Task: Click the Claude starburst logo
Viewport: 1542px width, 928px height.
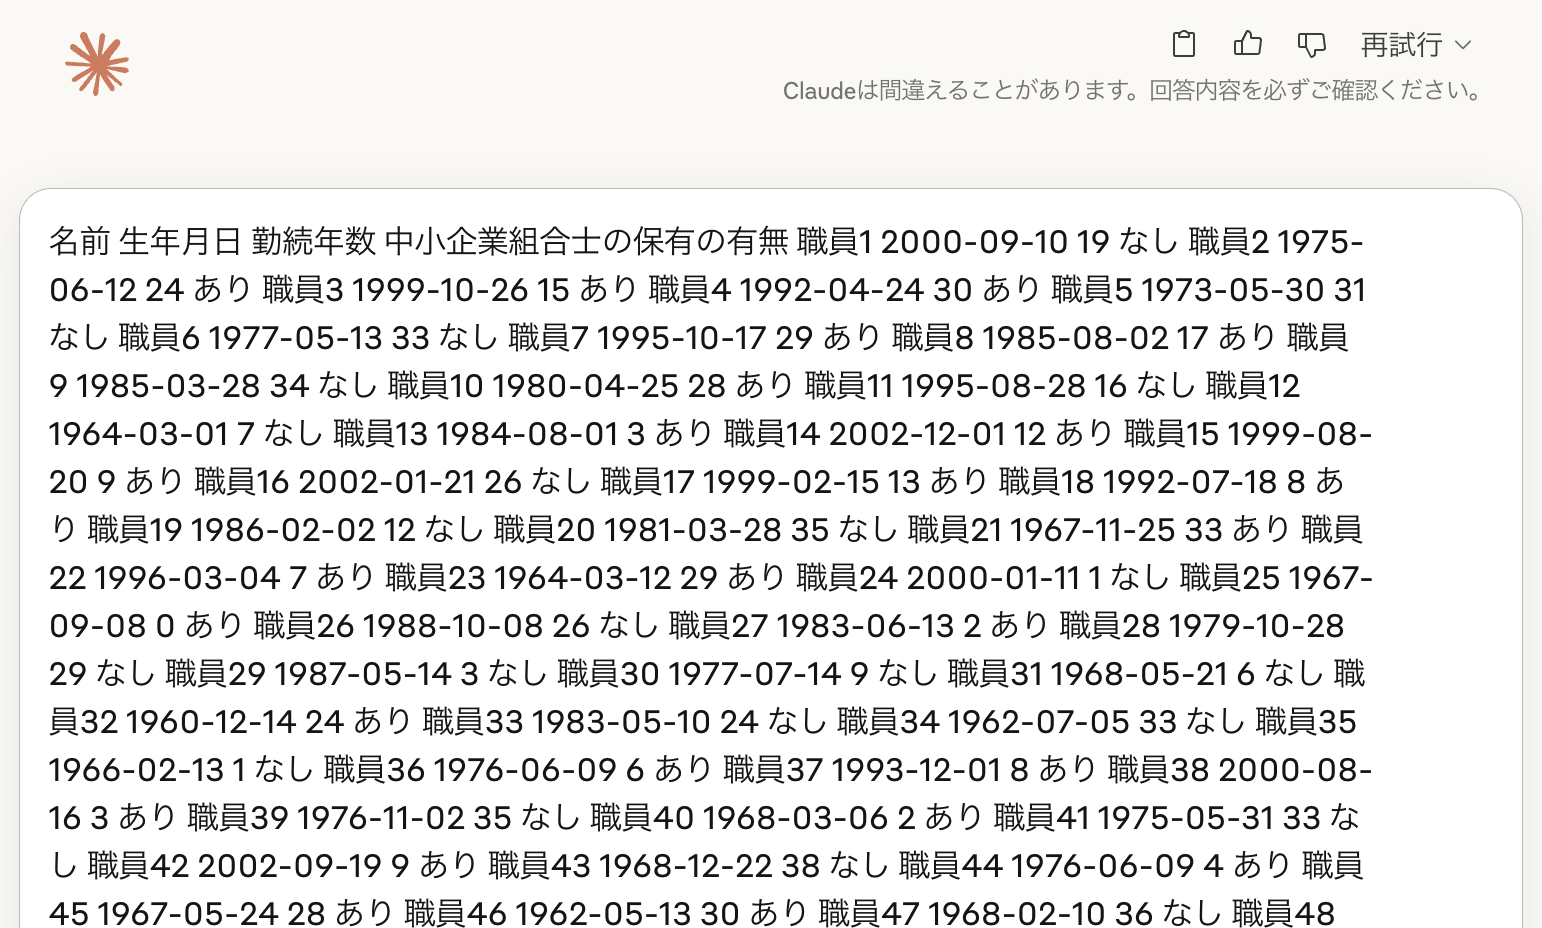Action: click(x=97, y=64)
